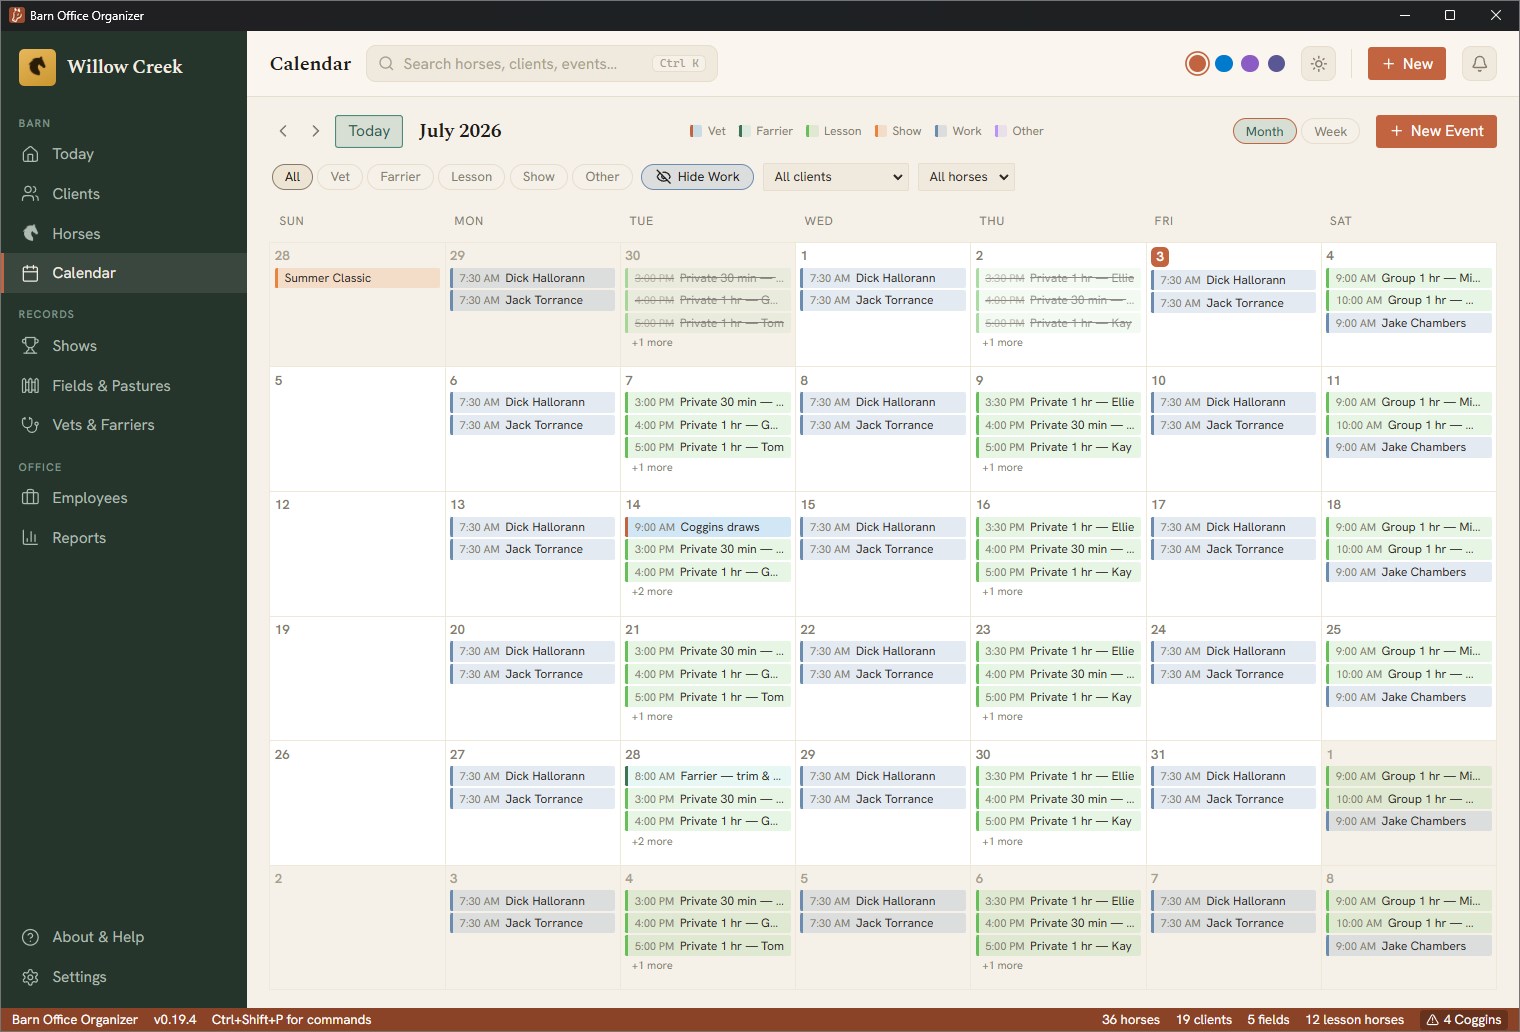Open the Coggins draws event on July 14
Screen dimensions: 1520x1032
[708, 527]
